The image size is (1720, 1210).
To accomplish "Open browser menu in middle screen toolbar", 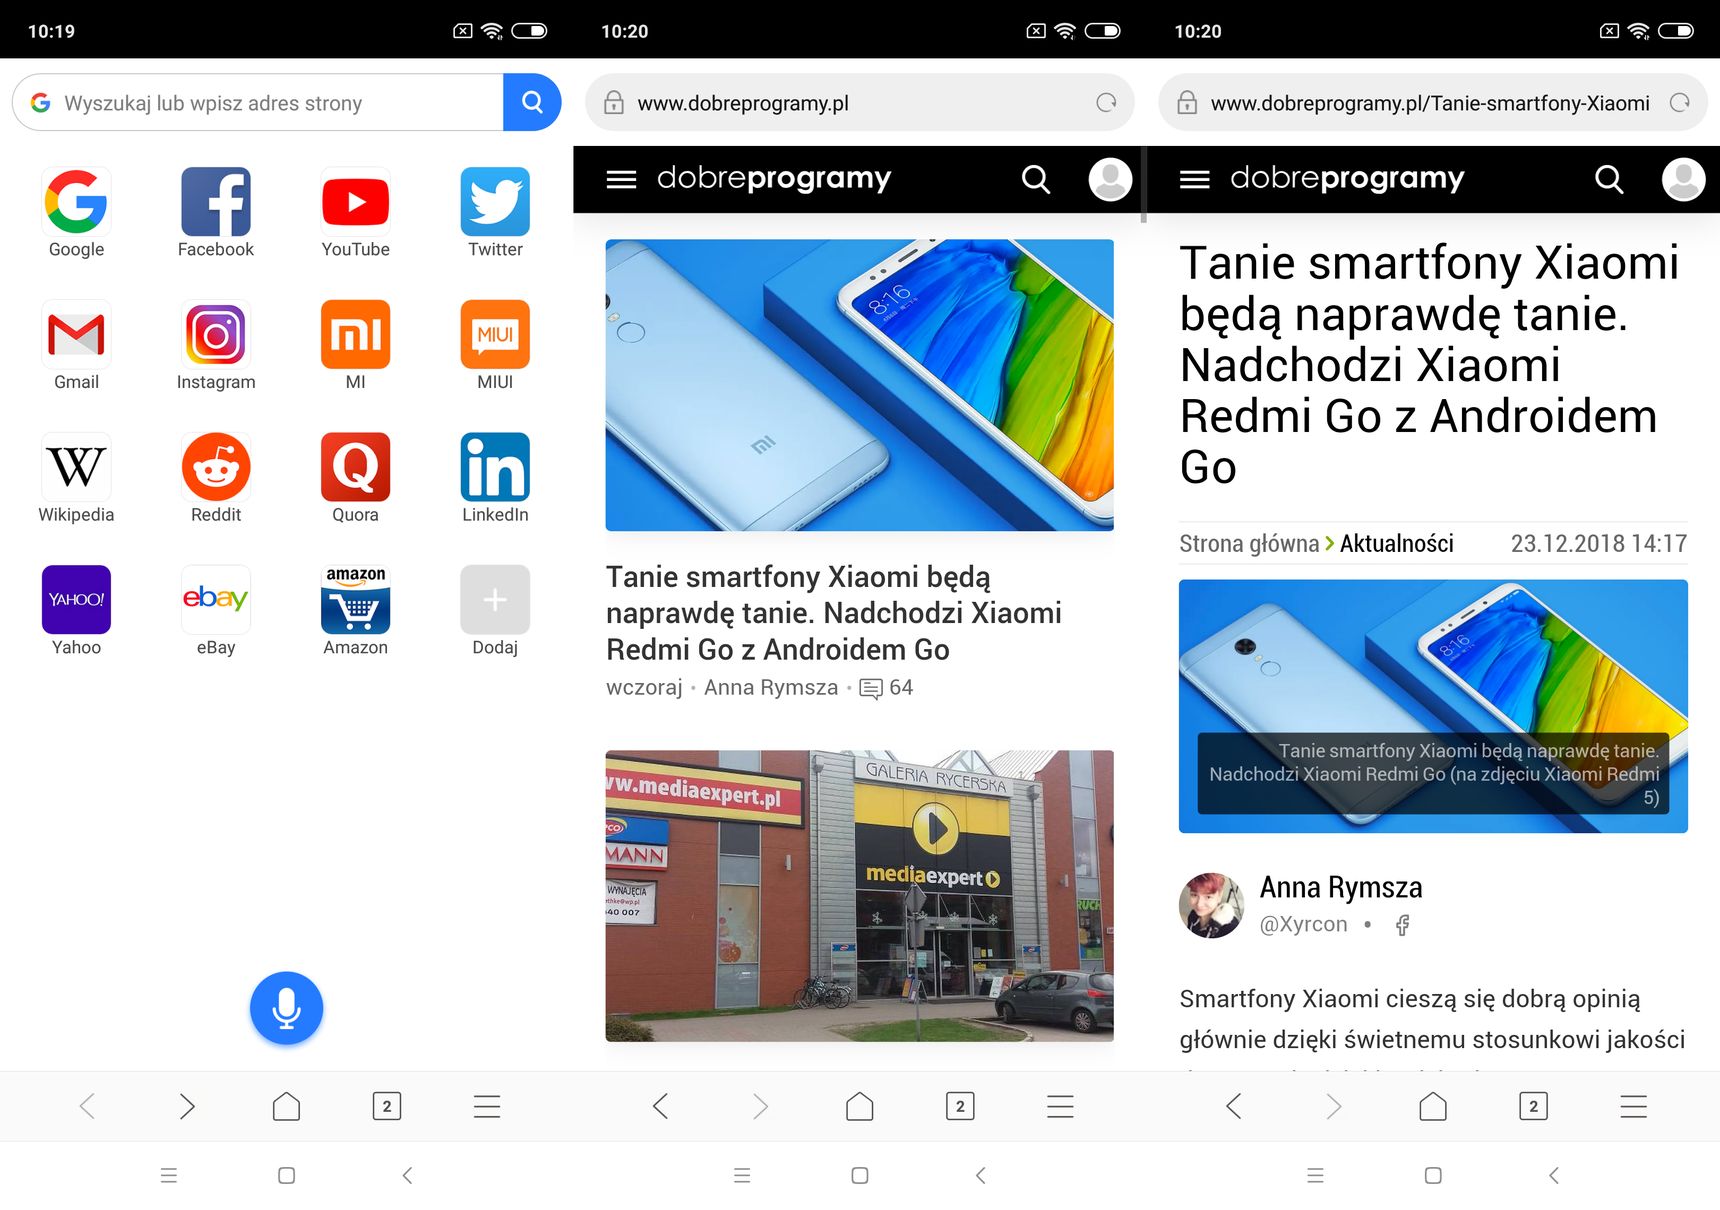I will pyautogui.click(x=1060, y=1106).
